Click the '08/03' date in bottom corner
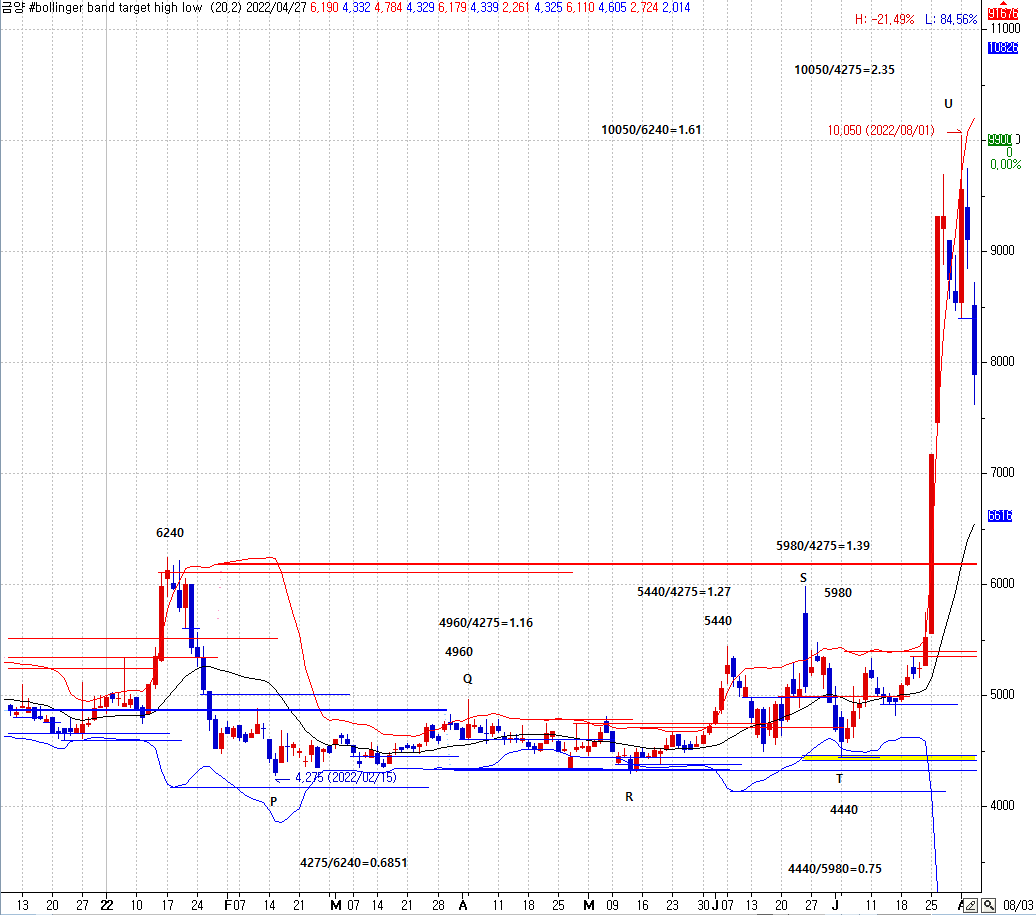Image resolution: width=1036 pixels, height=915 pixels. (x=1018, y=905)
